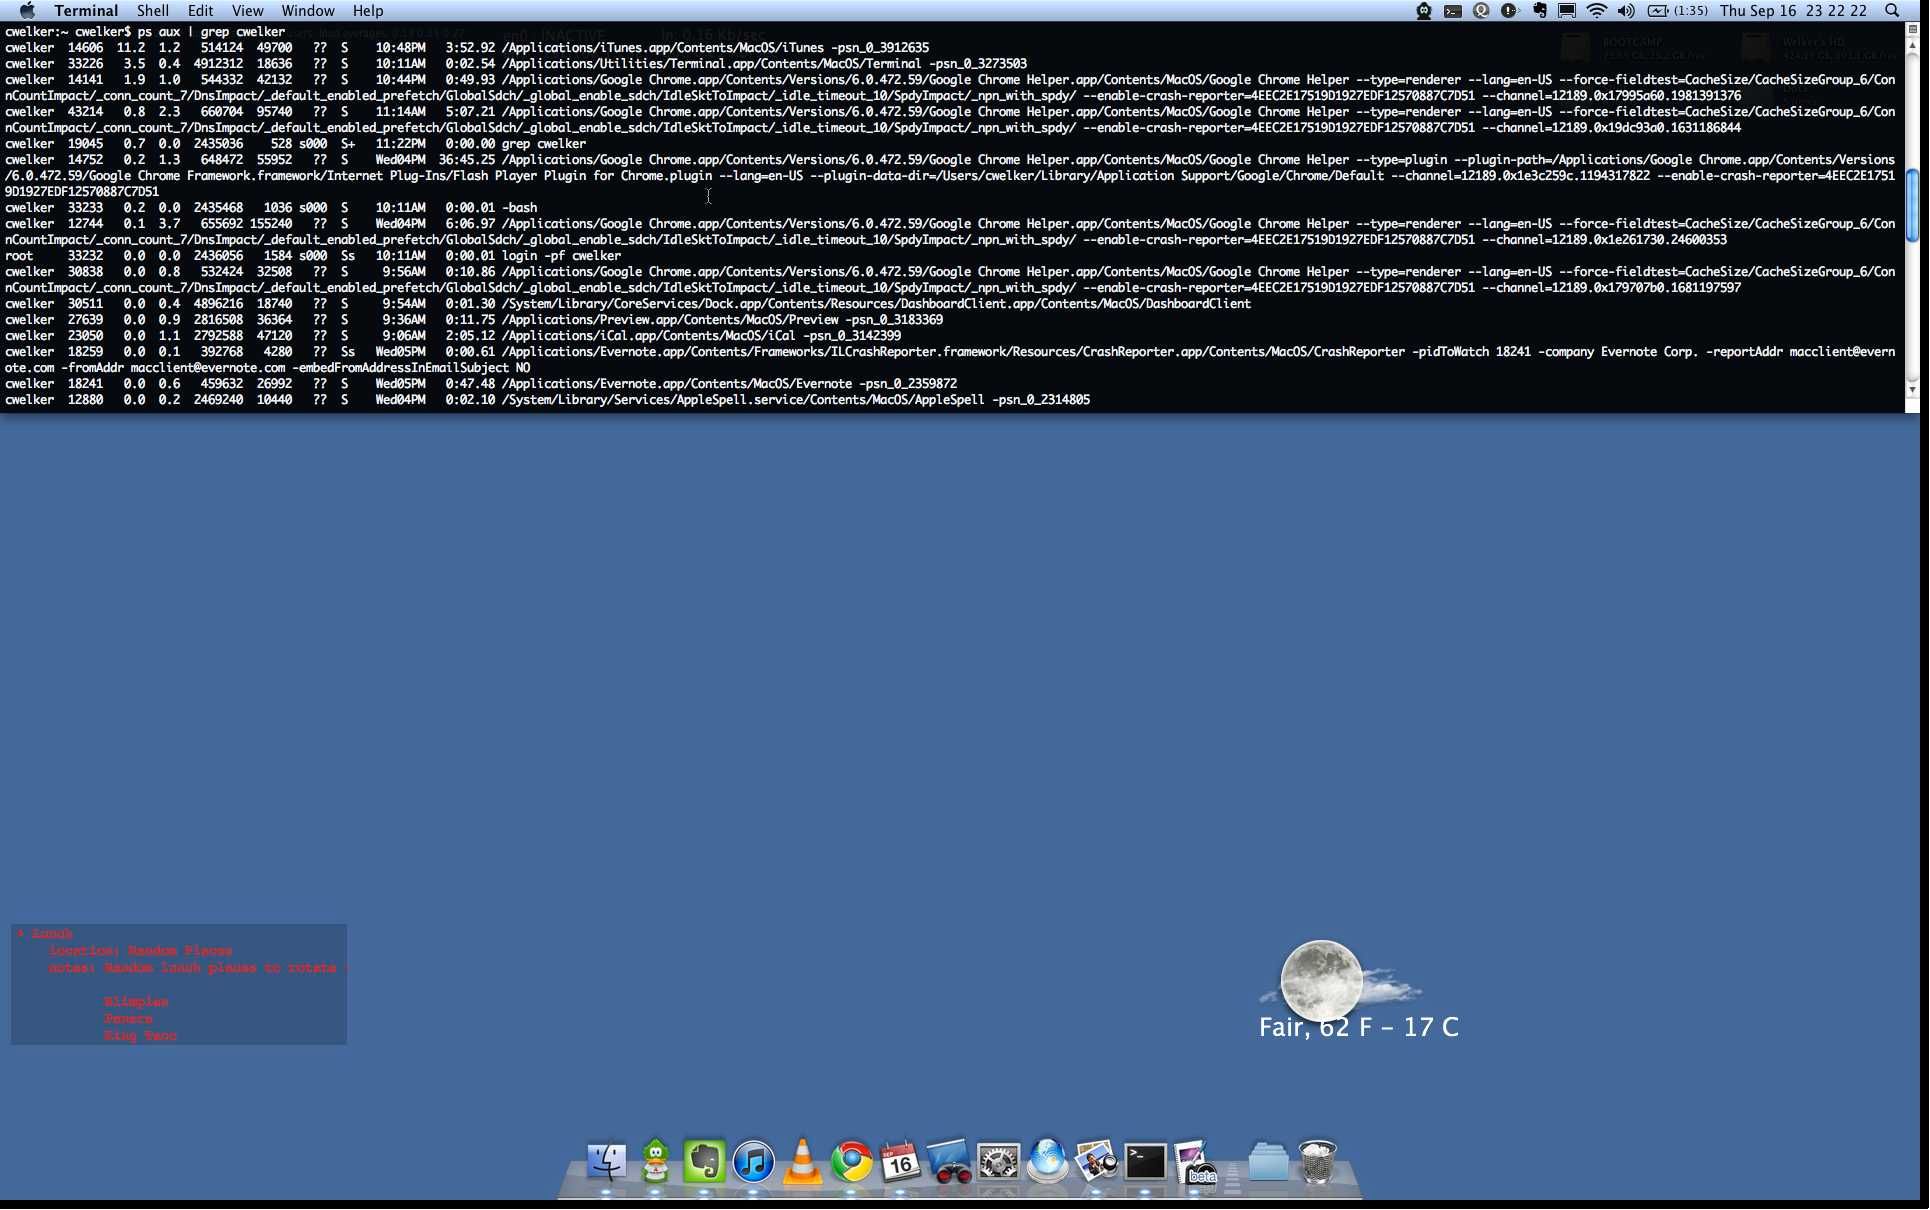Click the iTunes process path line
The image size is (1930, 1210).
pyautogui.click(x=467, y=47)
